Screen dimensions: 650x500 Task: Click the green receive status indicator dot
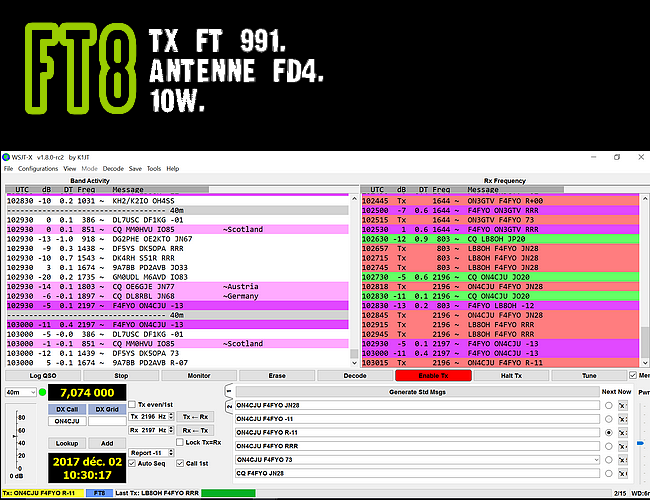(x=42, y=392)
